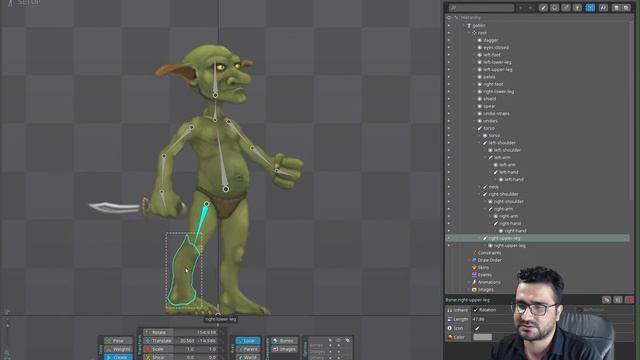Click the left-arm bone icon
Screen dimensions: 640x360
click(x=491, y=158)
